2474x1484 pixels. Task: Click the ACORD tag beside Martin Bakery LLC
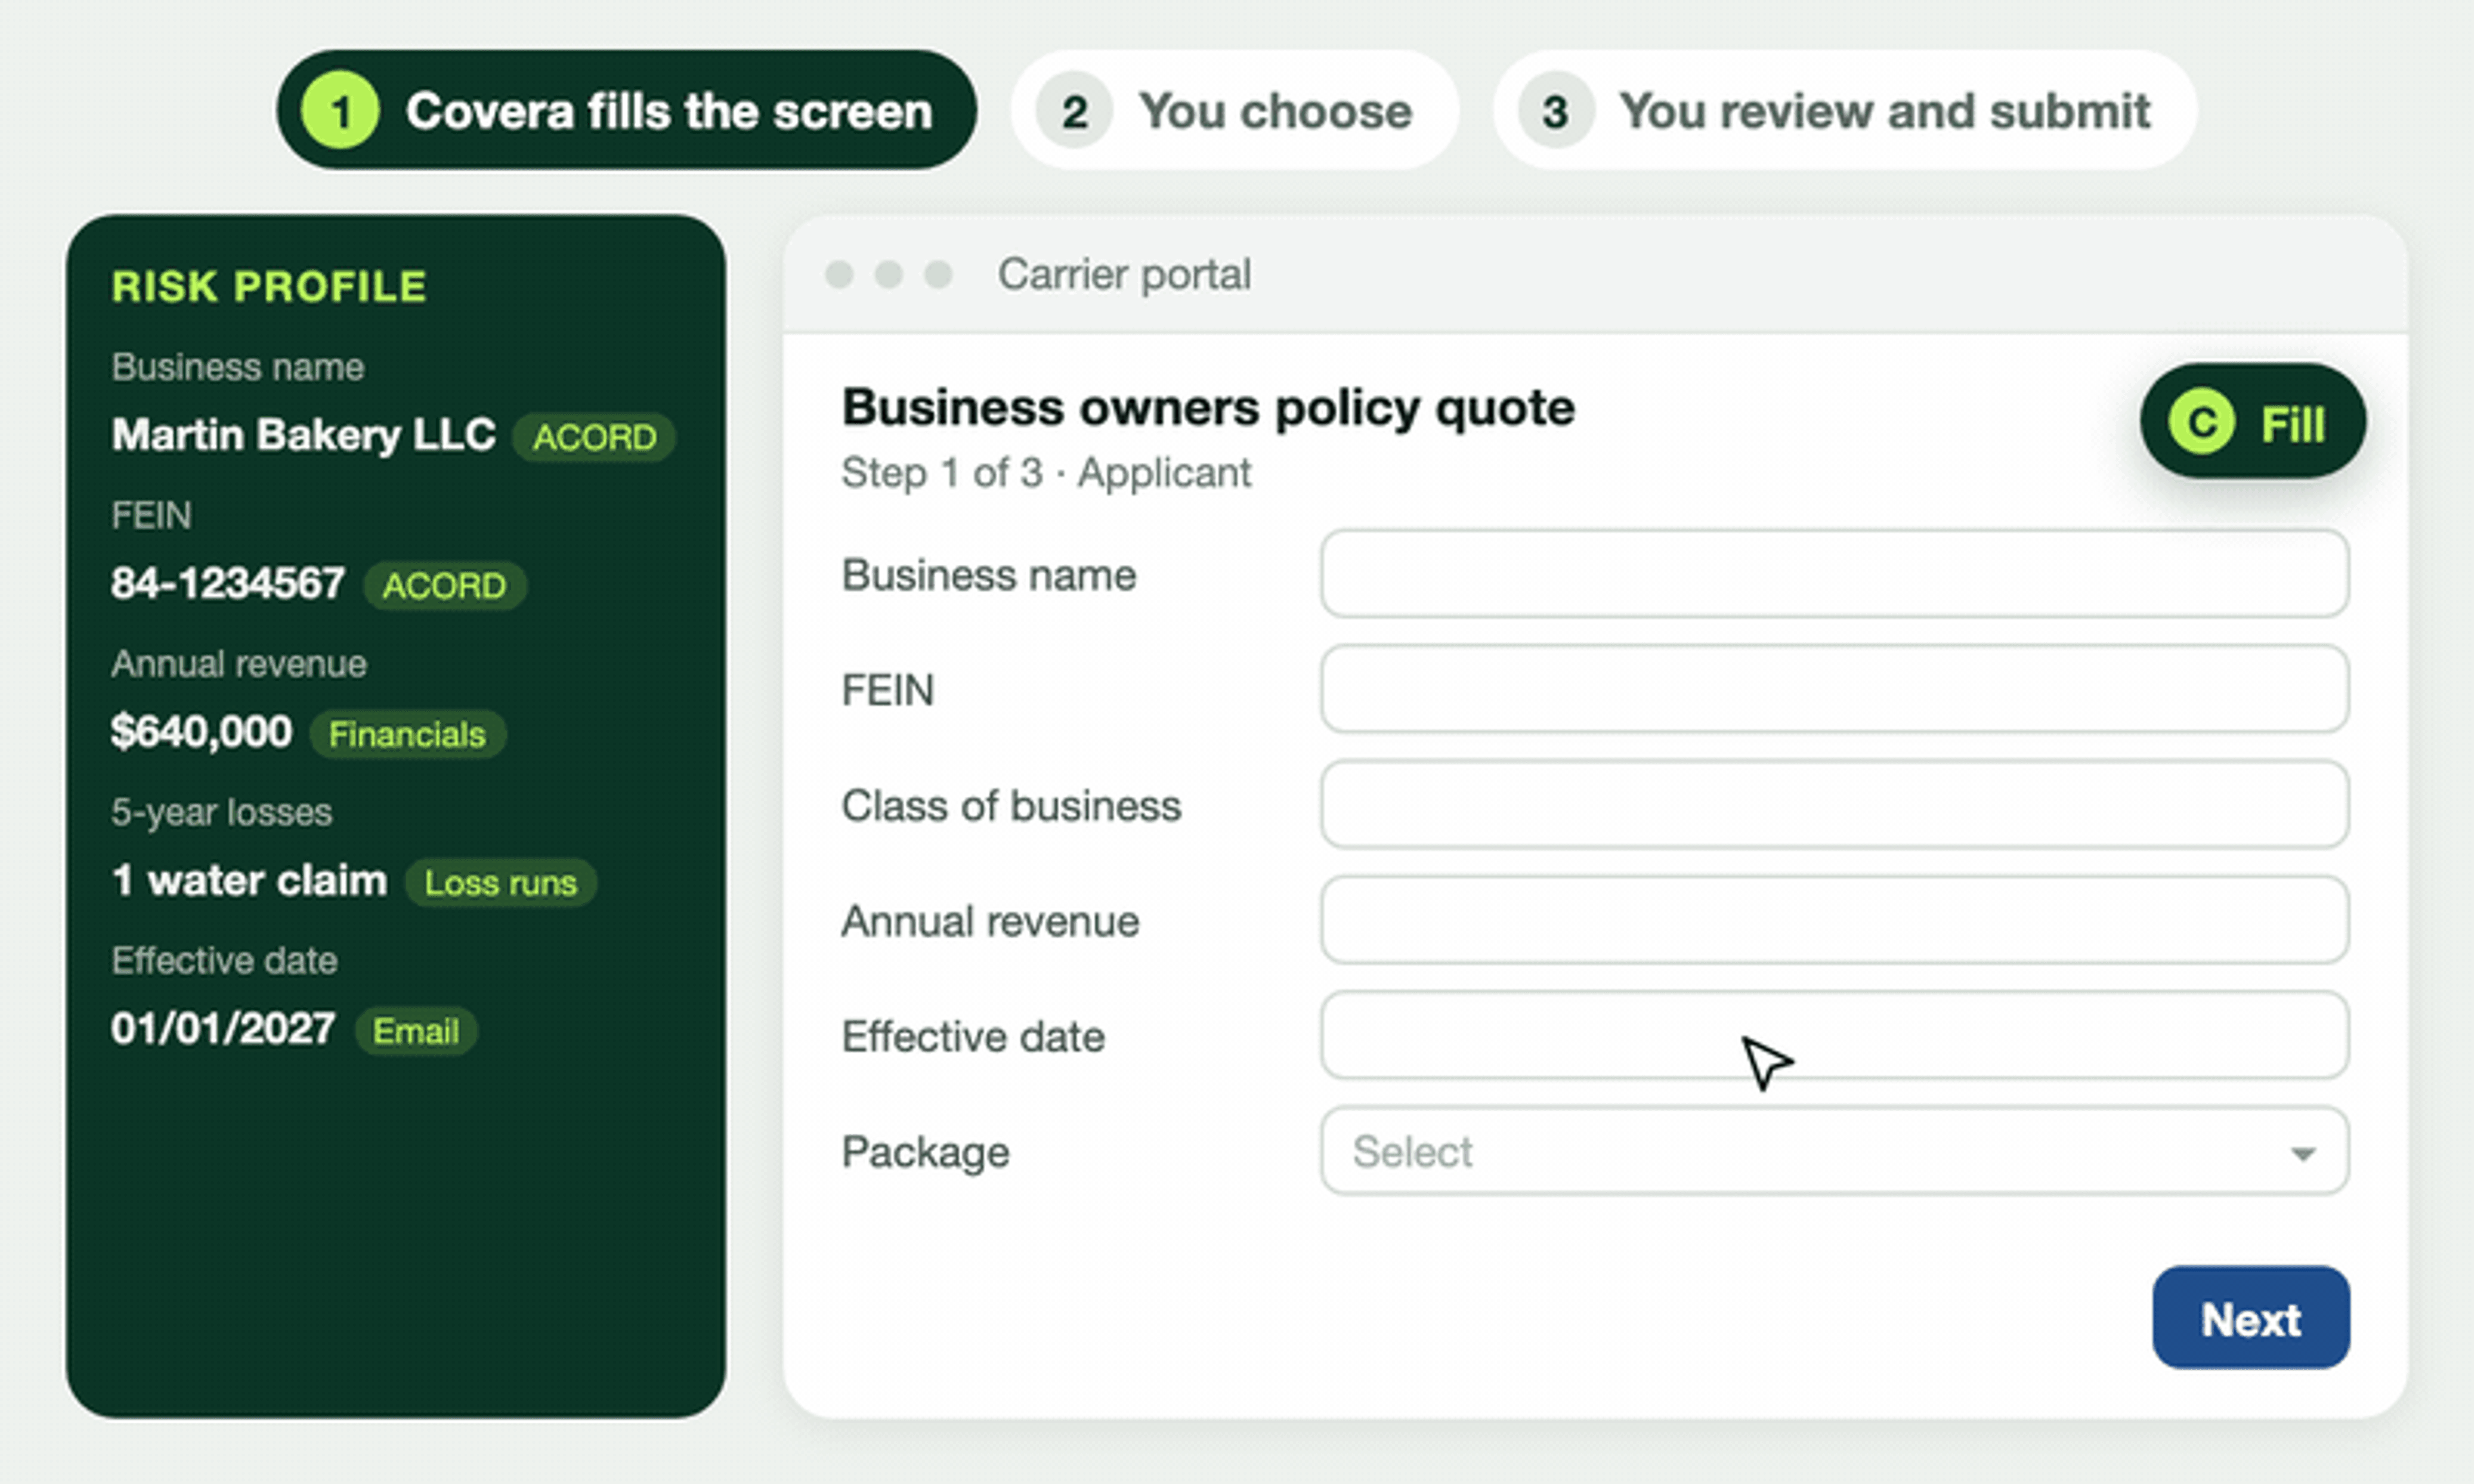tap(594, 437)
